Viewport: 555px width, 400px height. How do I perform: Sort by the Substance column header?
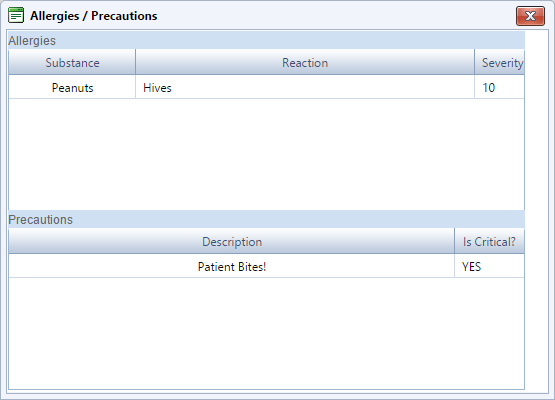tap(72, 62)
